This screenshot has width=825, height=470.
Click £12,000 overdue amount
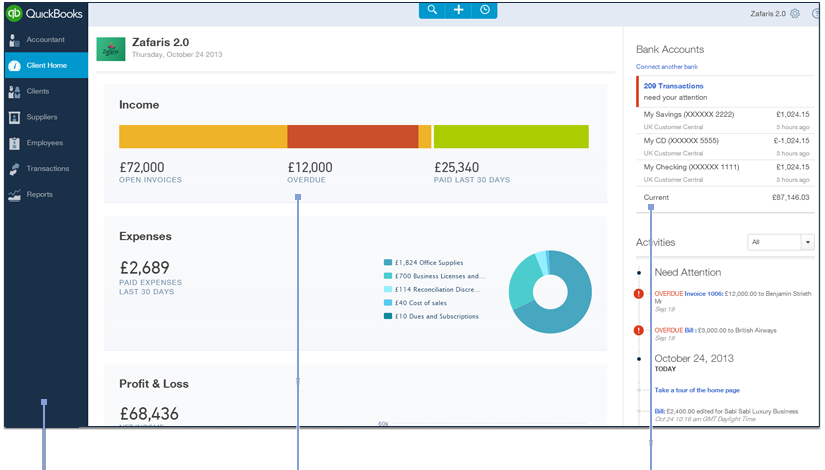[310, 167]
